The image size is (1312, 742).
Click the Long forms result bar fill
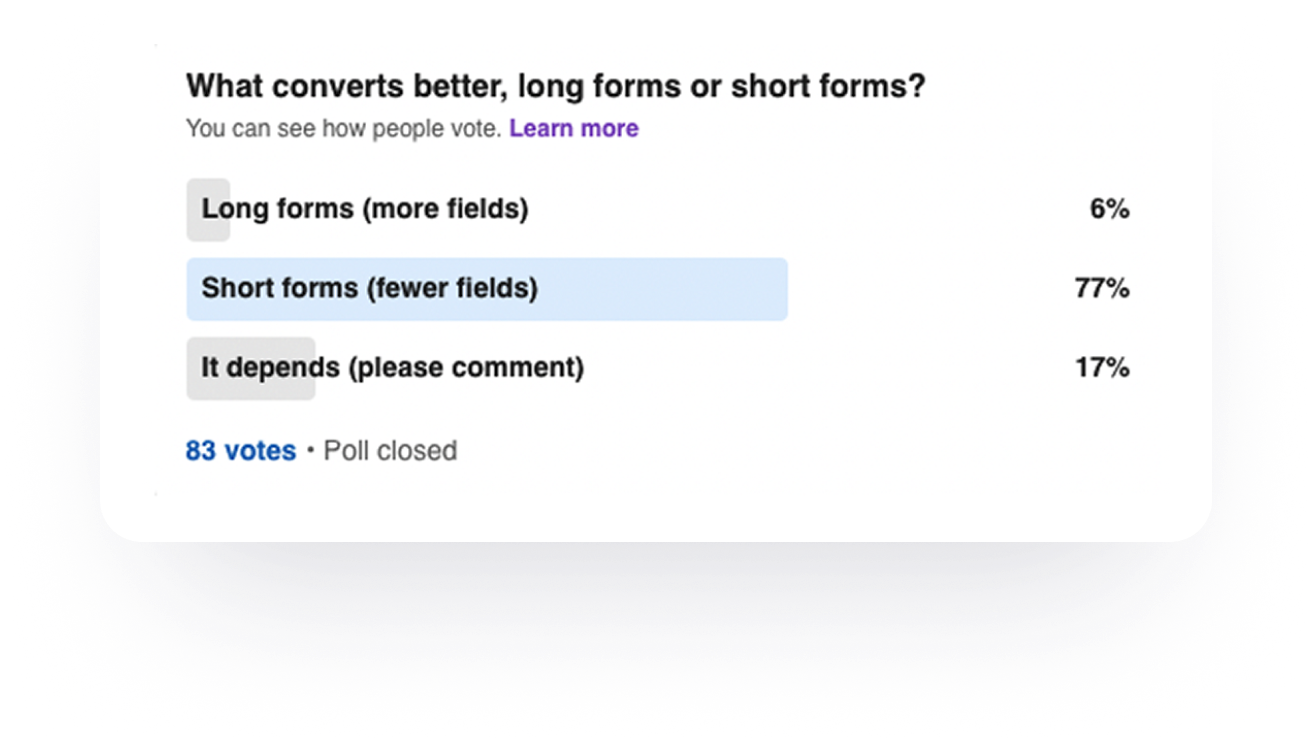point(207,209)
